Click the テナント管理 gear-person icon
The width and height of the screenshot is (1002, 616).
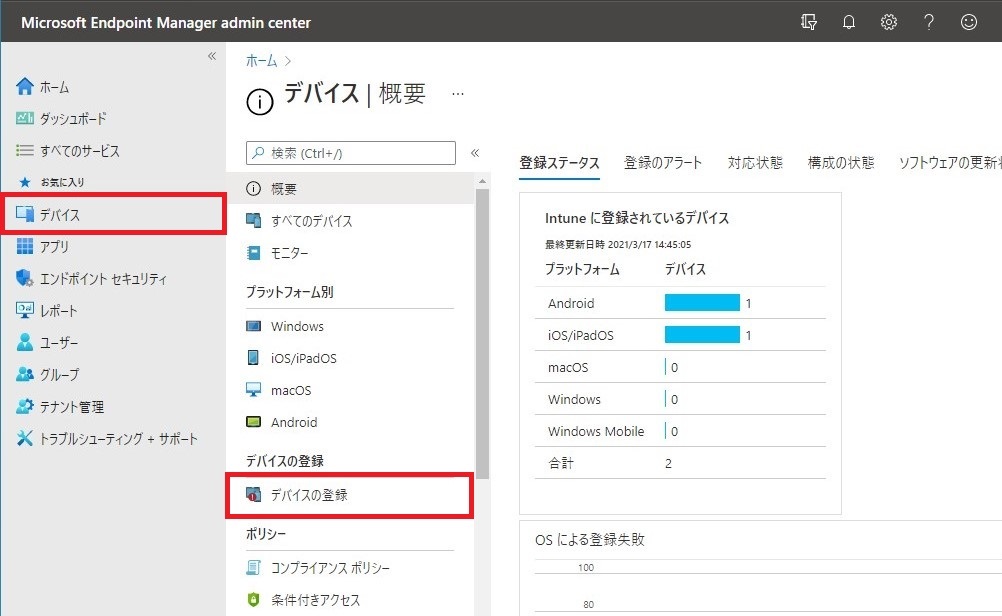(x=24, y=406)
